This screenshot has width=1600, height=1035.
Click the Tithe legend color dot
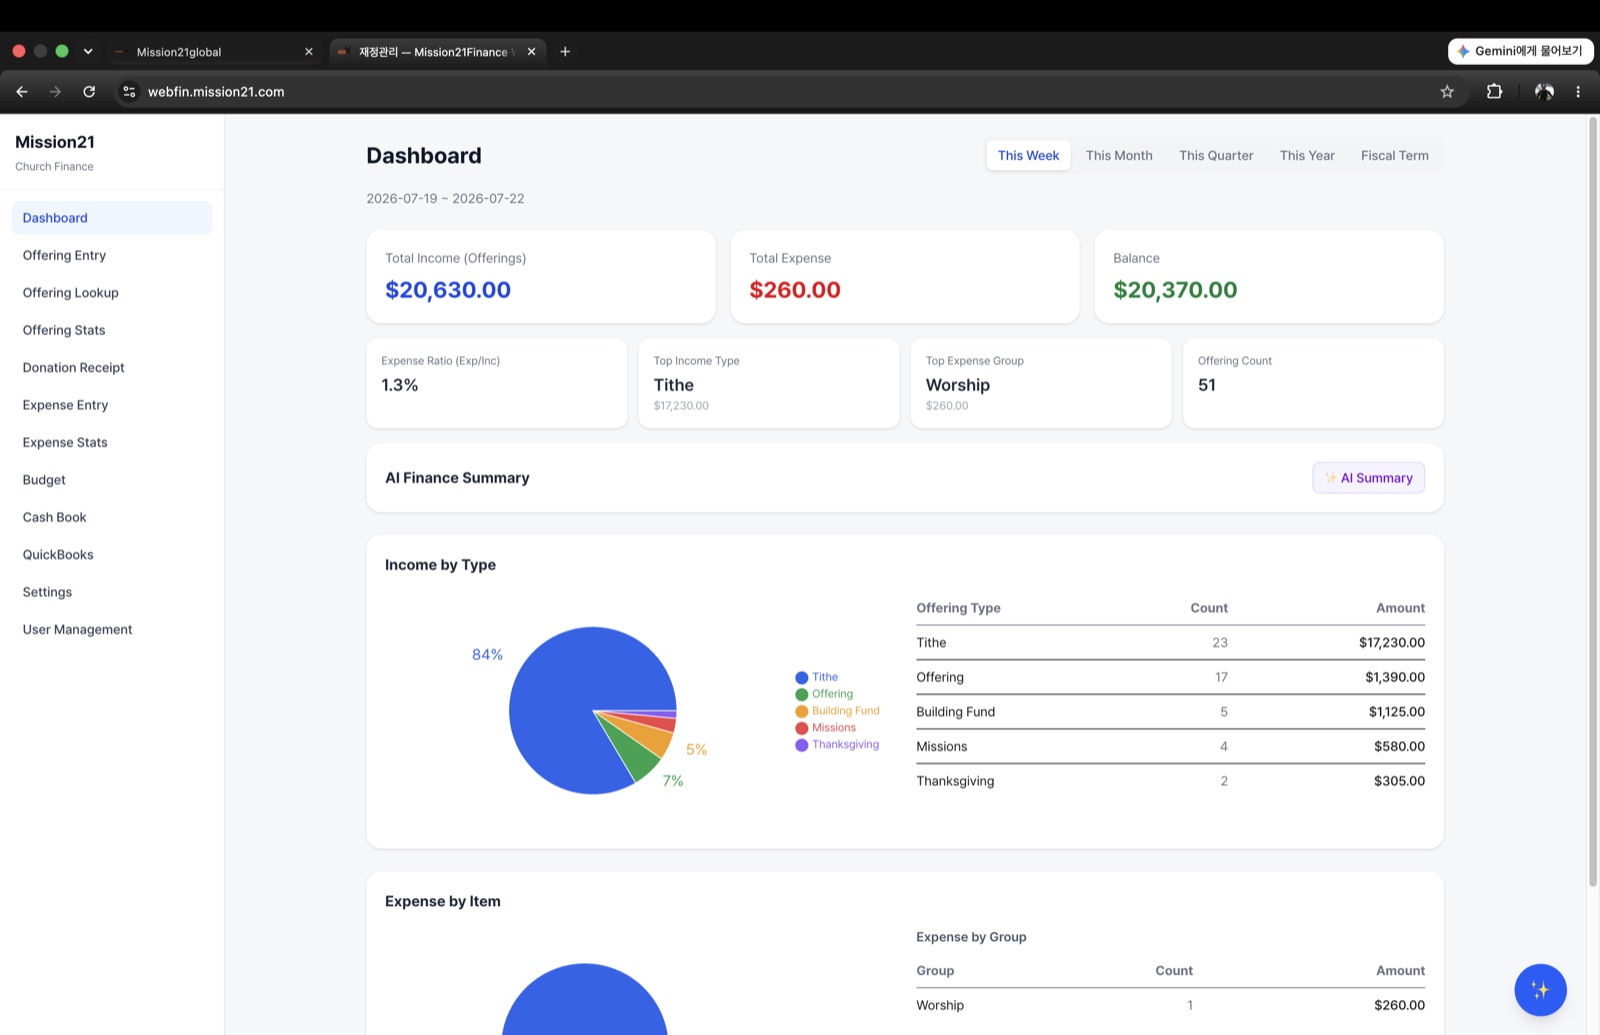point(801,678)
